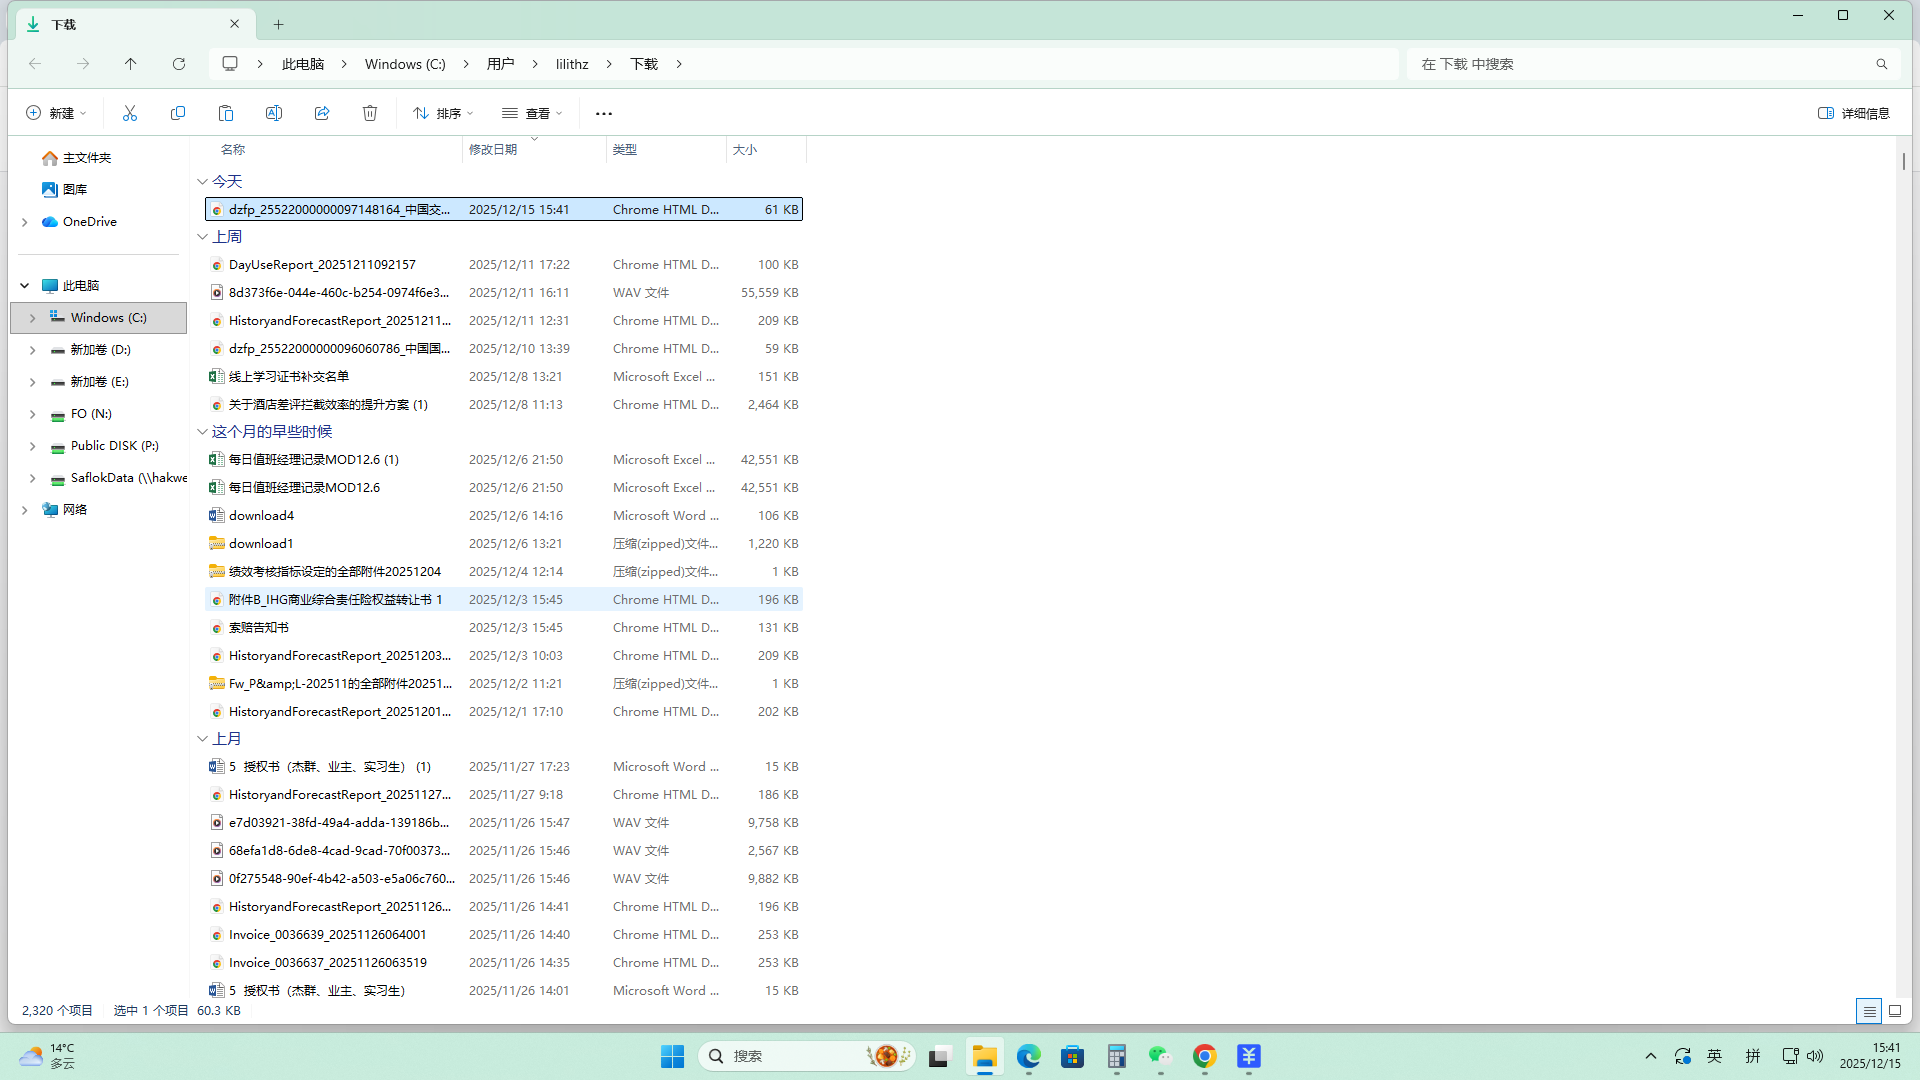Click the Refresh icon beside address bar

(x=179, y=64)
